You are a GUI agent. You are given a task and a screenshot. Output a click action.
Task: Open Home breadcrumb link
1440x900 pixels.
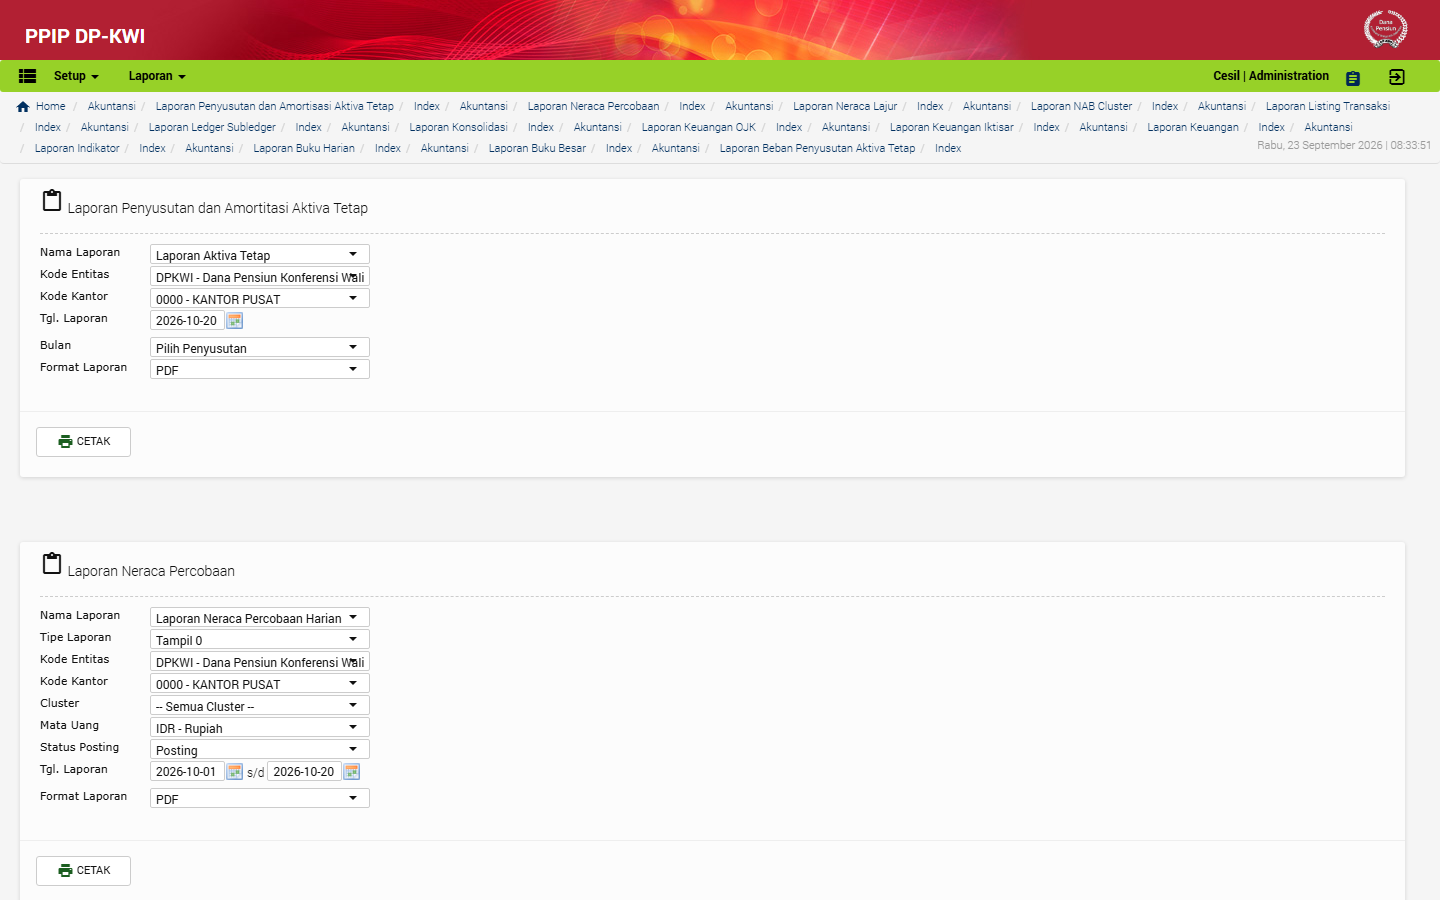[x=51, y=106]
